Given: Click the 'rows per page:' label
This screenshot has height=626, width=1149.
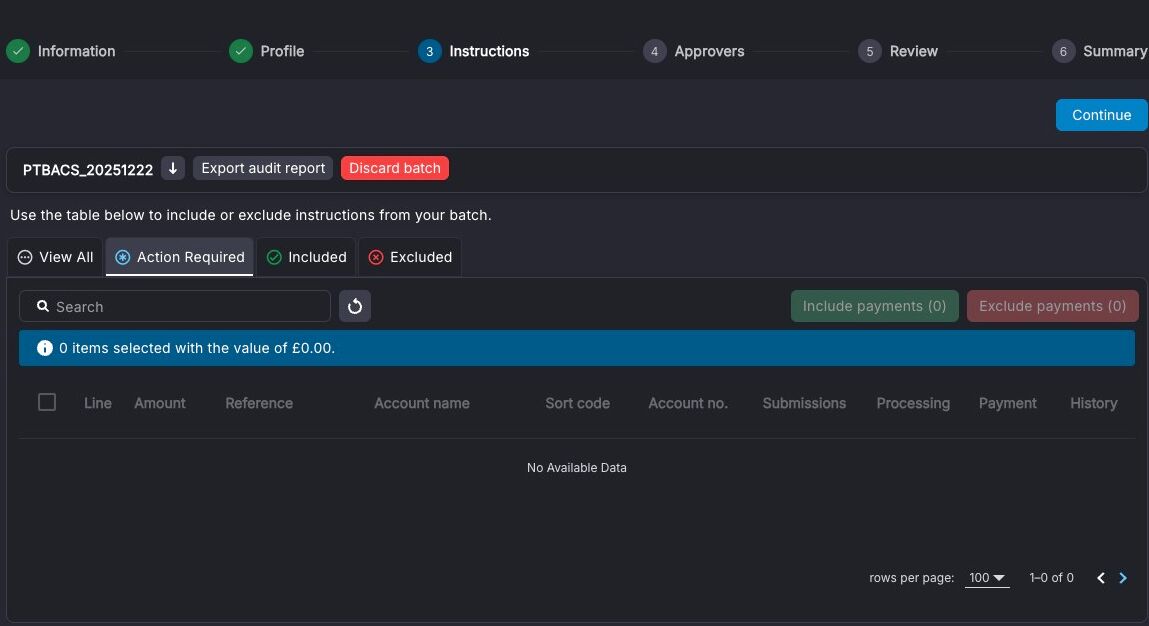Looking at the screenshot, I should (912, 578).
